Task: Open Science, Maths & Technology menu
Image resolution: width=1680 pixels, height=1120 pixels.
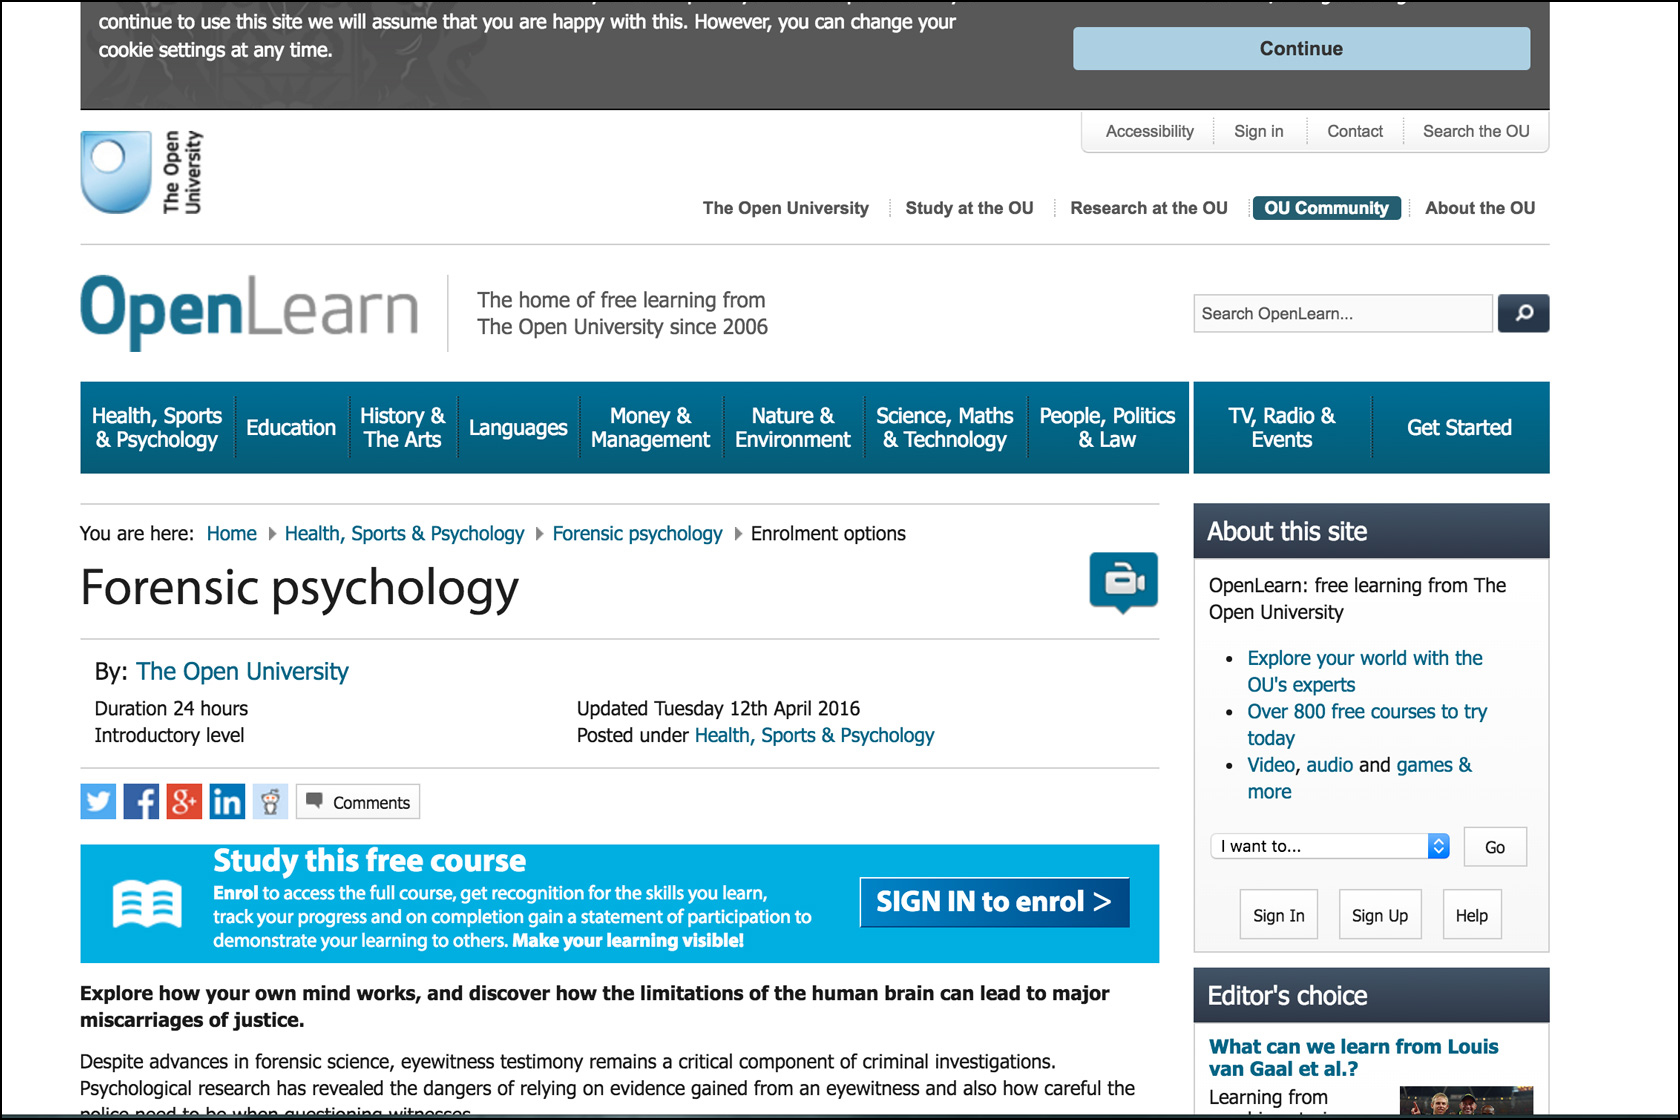Action: click(945, 427)
